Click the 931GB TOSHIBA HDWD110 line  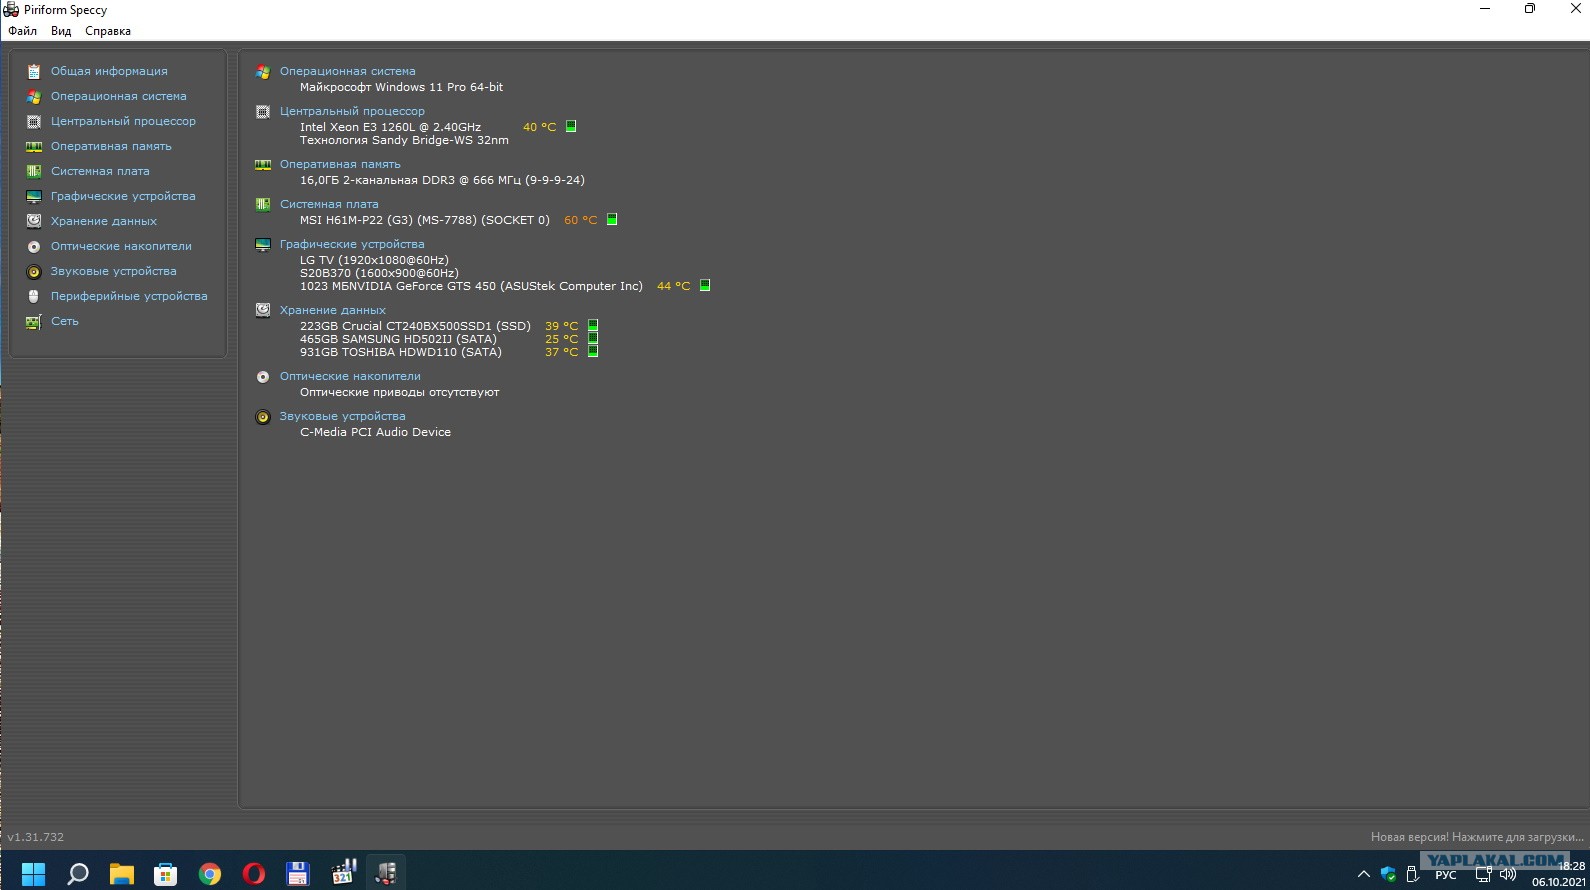pyautogui.click(x=401, y=352)
